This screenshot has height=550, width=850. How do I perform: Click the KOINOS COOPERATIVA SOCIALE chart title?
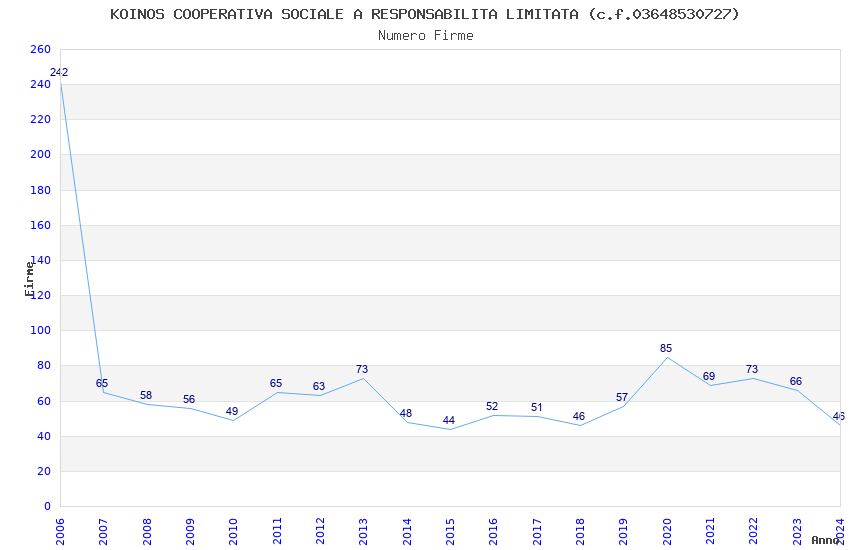pos(425,14)
